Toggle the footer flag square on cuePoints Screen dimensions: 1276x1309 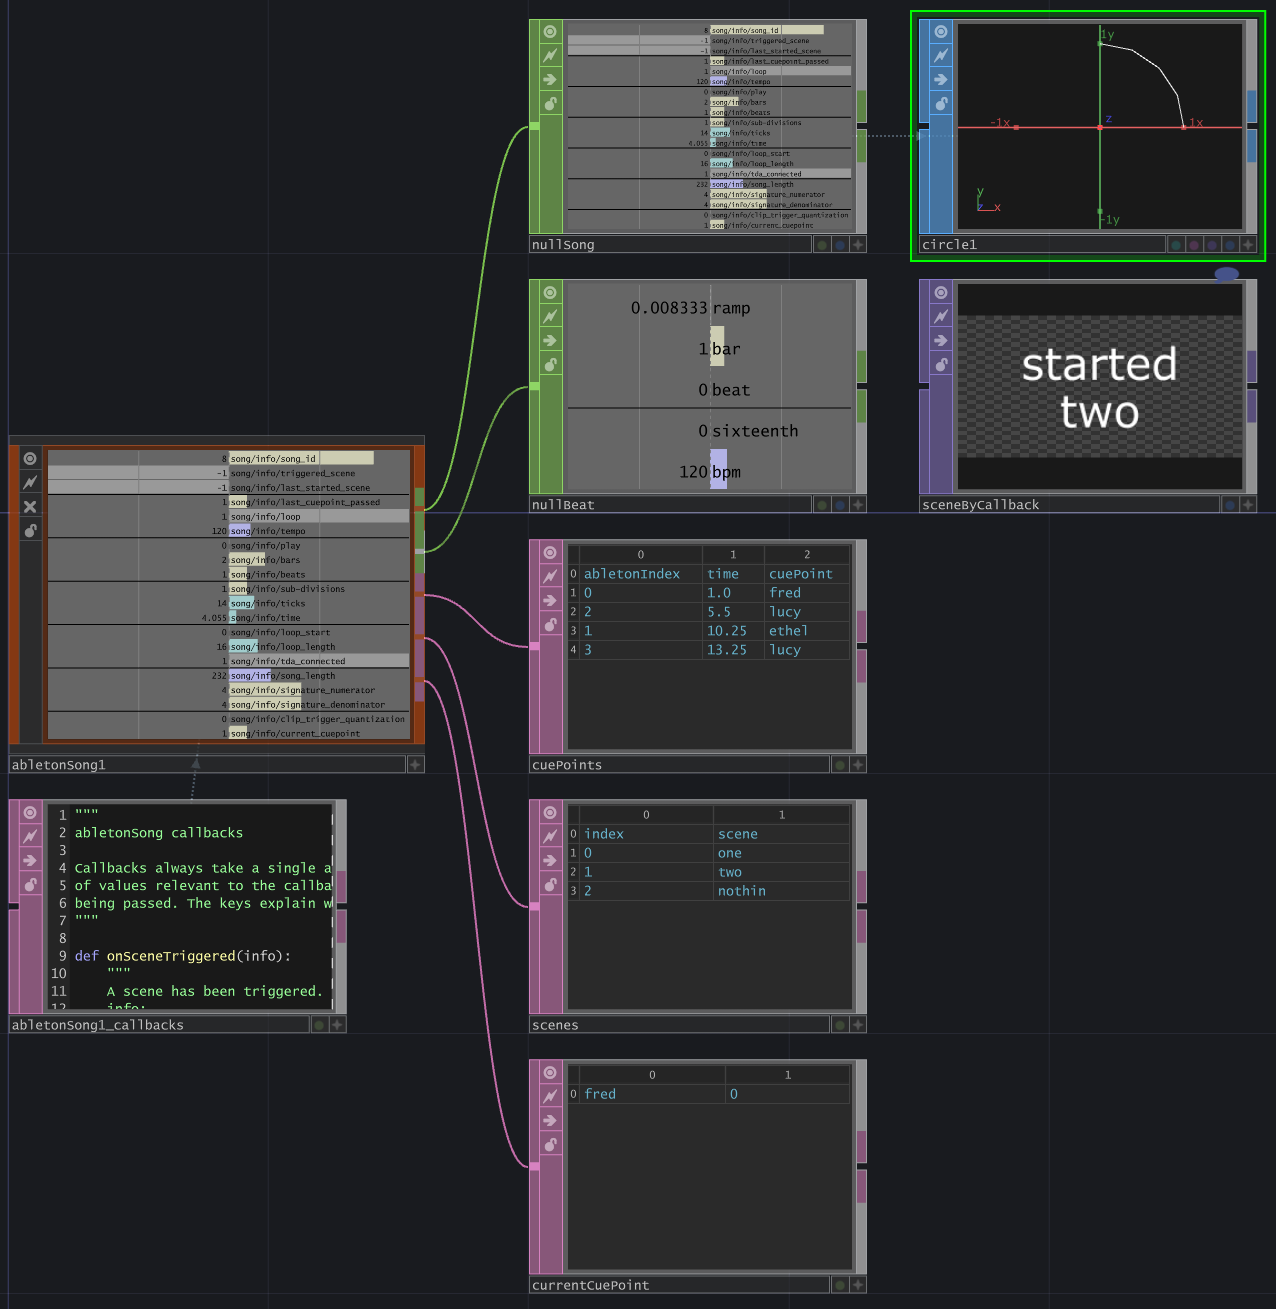click(x=839, y=764)
